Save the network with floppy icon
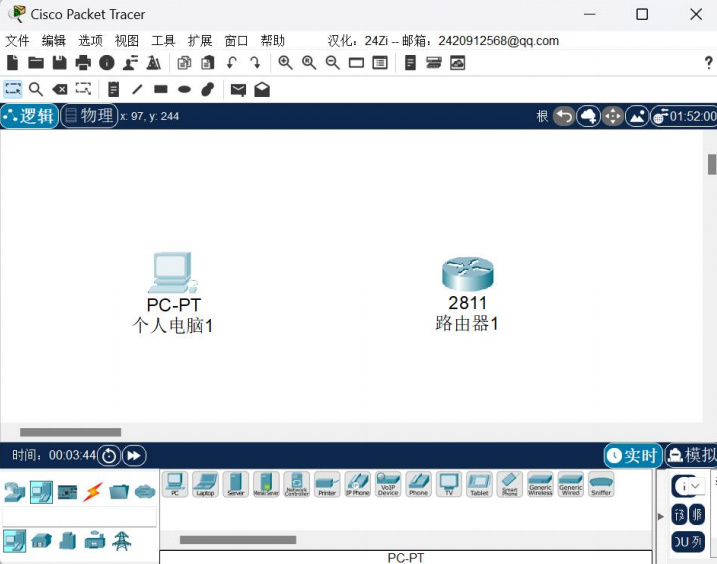This screenshot has height=564, width=717. 59,63
